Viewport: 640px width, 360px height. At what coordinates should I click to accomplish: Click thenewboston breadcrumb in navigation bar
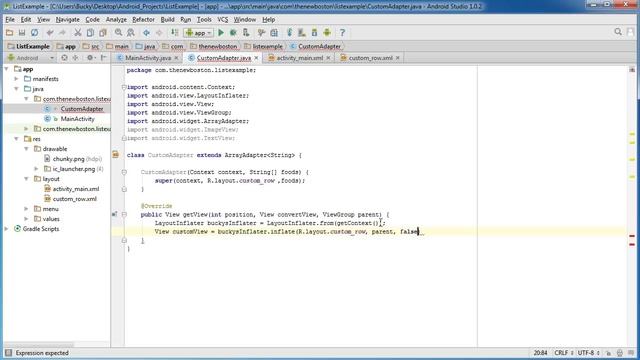pyautogui.click(x=214, y=47)
